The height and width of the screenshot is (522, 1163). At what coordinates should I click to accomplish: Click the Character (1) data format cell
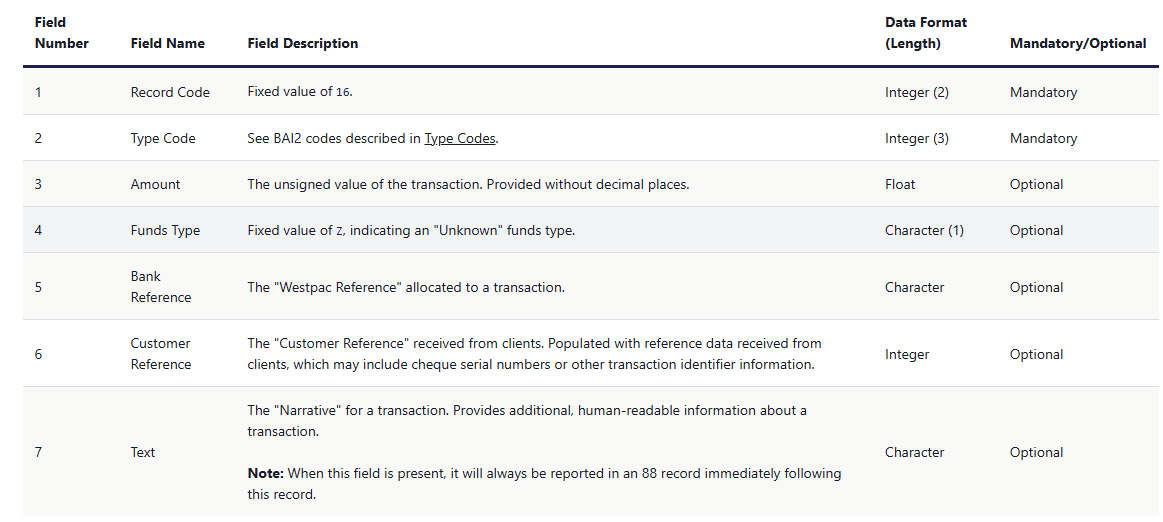[x=924, y=230]
